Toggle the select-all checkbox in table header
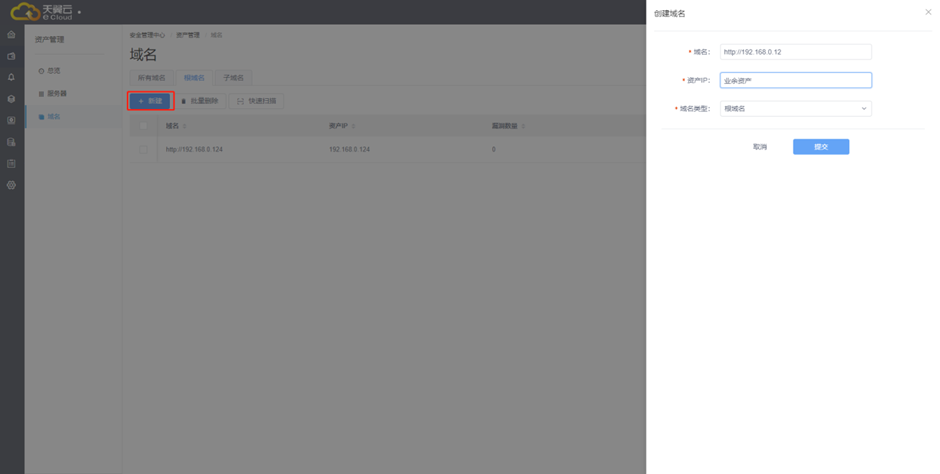This screenshot has width=940, height=474. click(x=143, y=126)
